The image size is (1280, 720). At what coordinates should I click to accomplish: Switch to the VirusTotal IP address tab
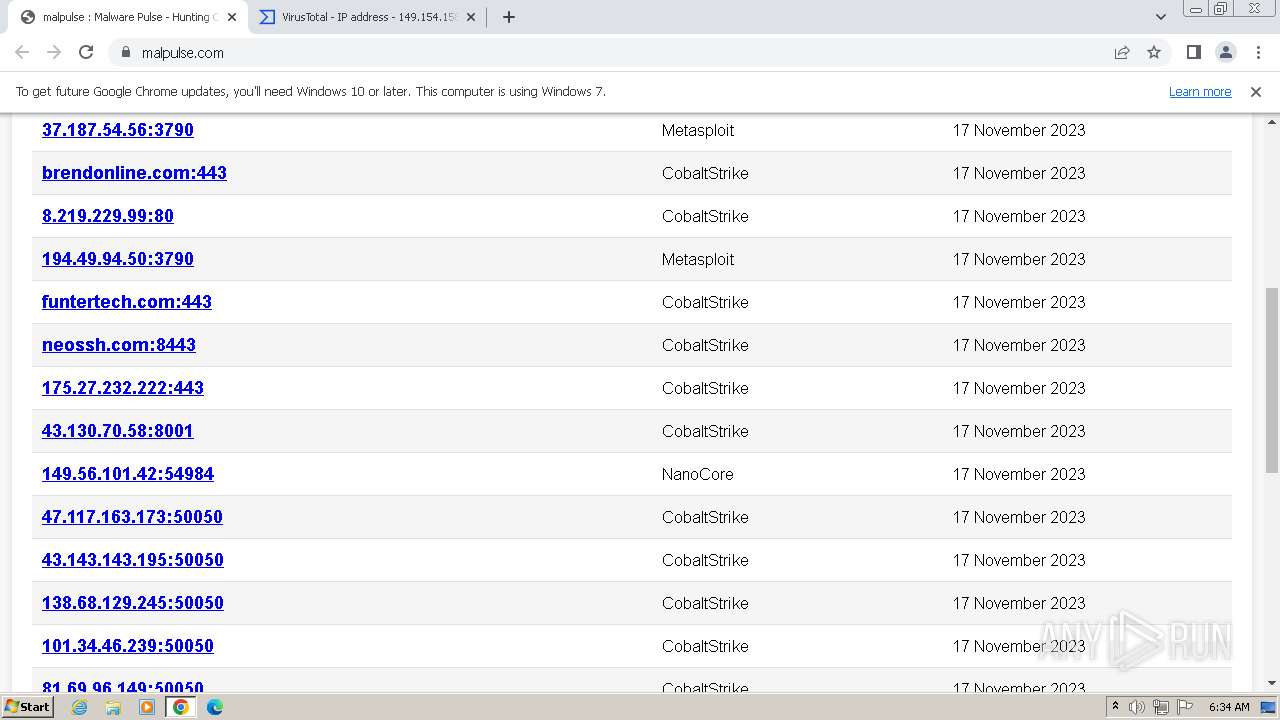[x=368, y=17]
